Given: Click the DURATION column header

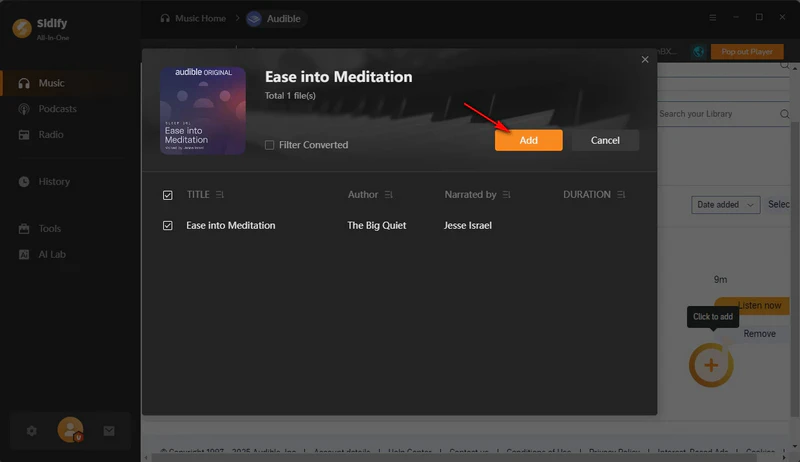Looking at the screenshot, I should tap(587, 195).
